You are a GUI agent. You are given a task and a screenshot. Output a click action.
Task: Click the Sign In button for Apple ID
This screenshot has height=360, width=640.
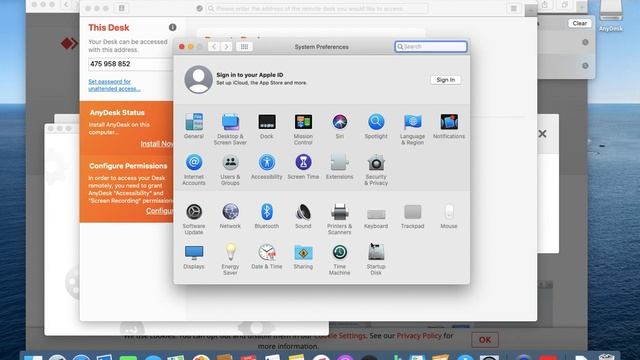pos(445,80)
